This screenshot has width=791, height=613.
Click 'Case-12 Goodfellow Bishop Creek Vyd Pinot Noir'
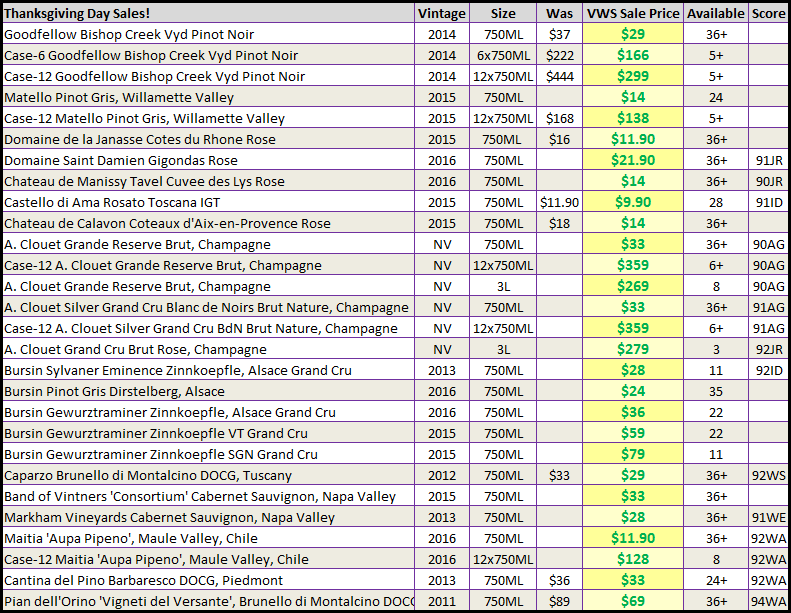click(x=154, y=77)
